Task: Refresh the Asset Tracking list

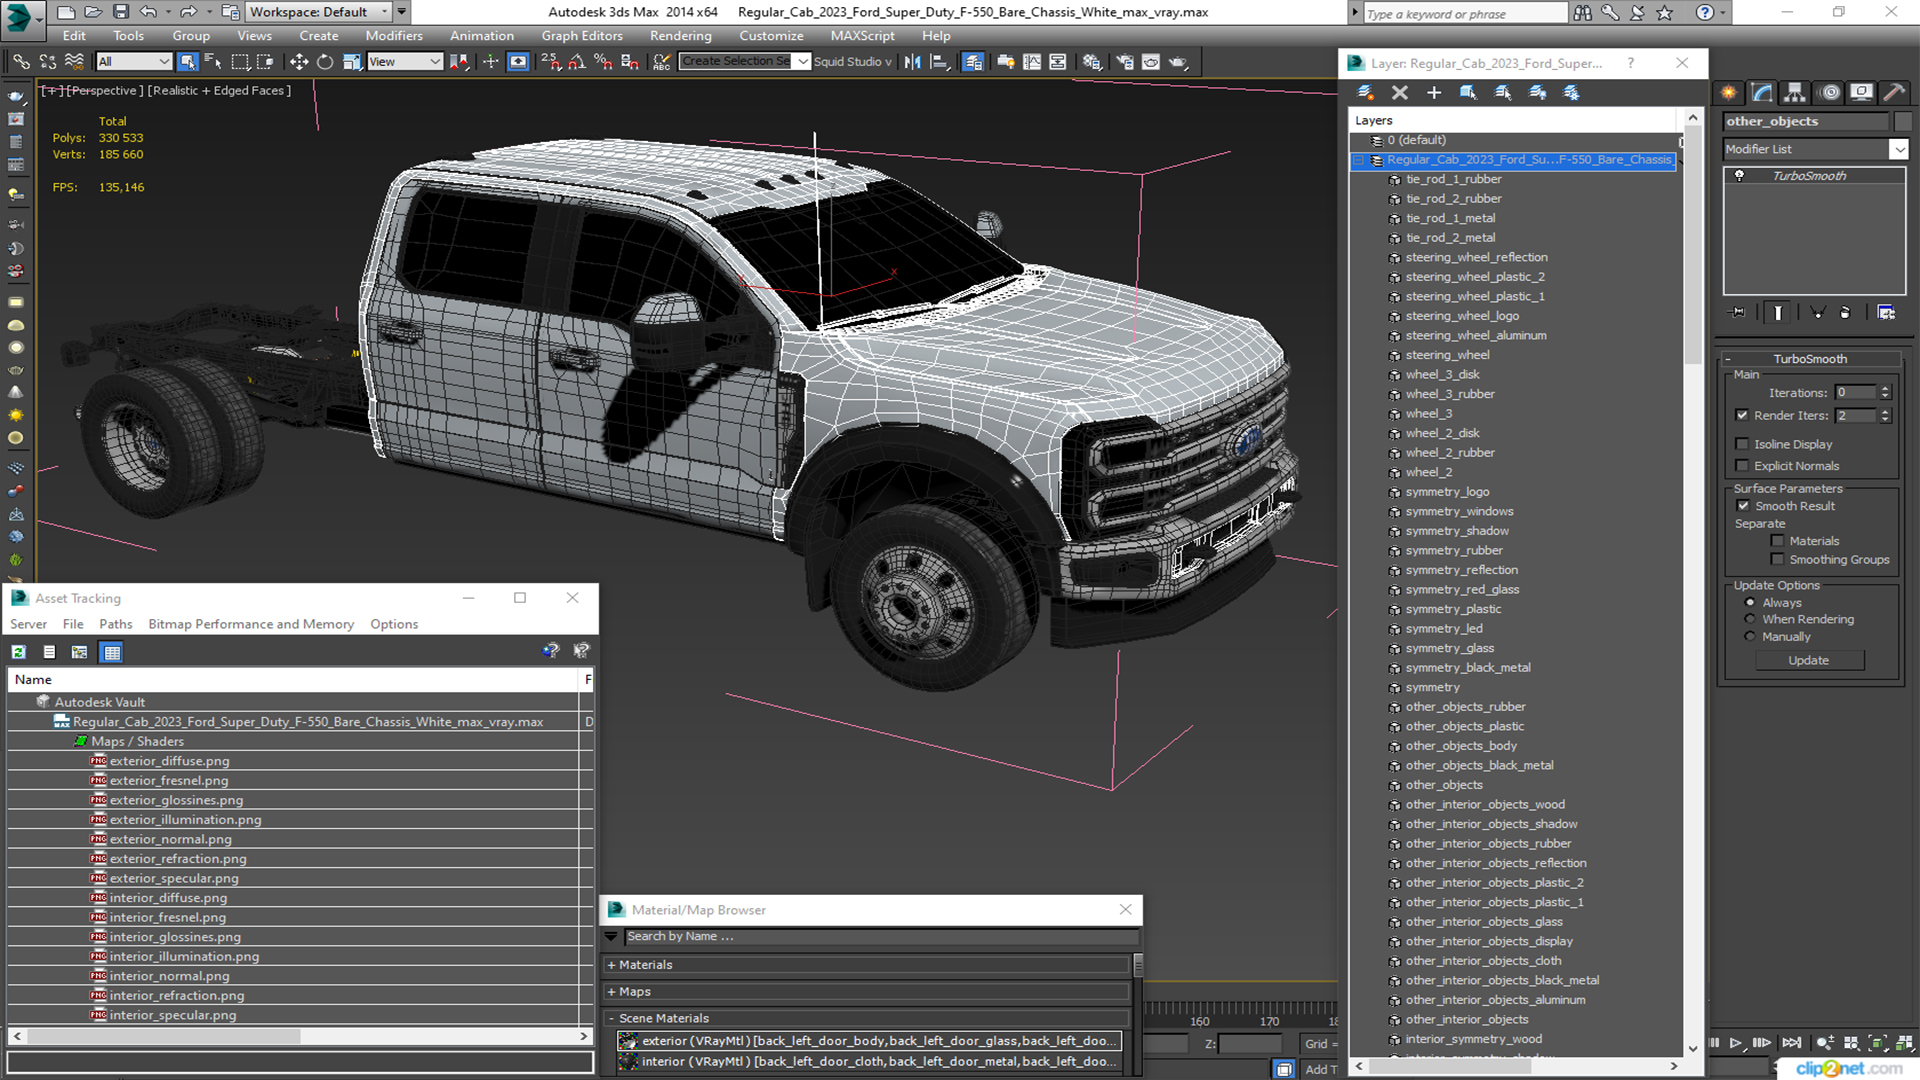Action: [18, 652]
